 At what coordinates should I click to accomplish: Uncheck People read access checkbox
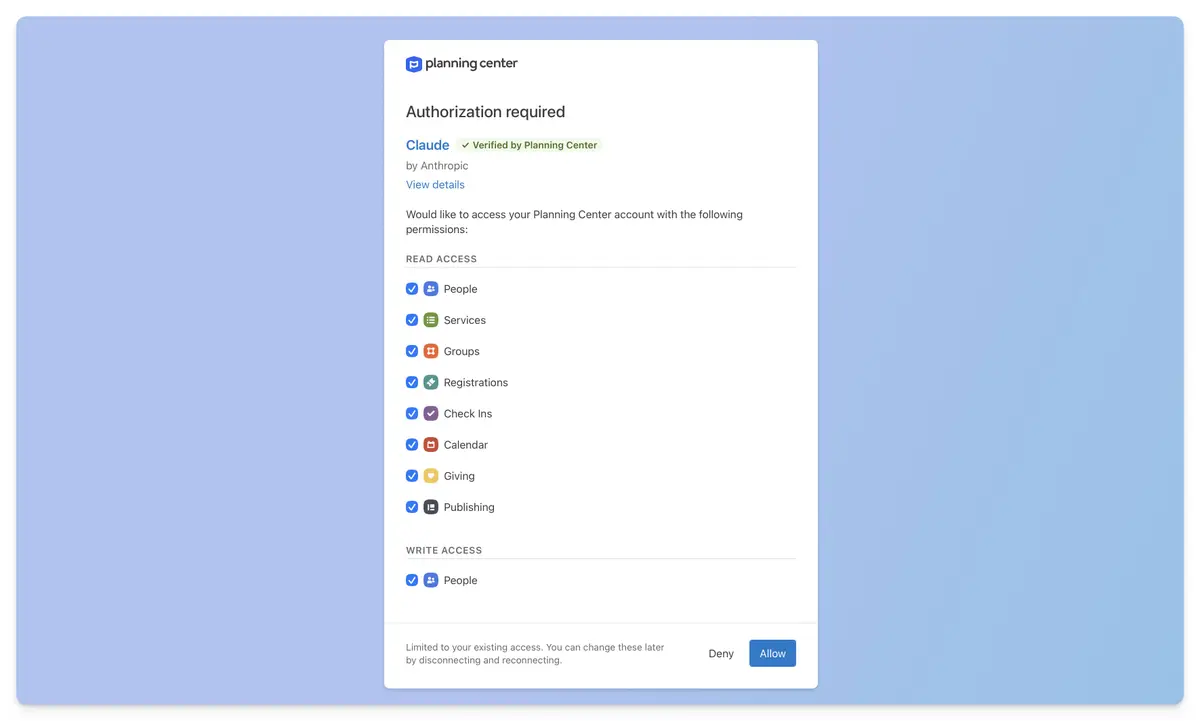click(x=412, y=289)
